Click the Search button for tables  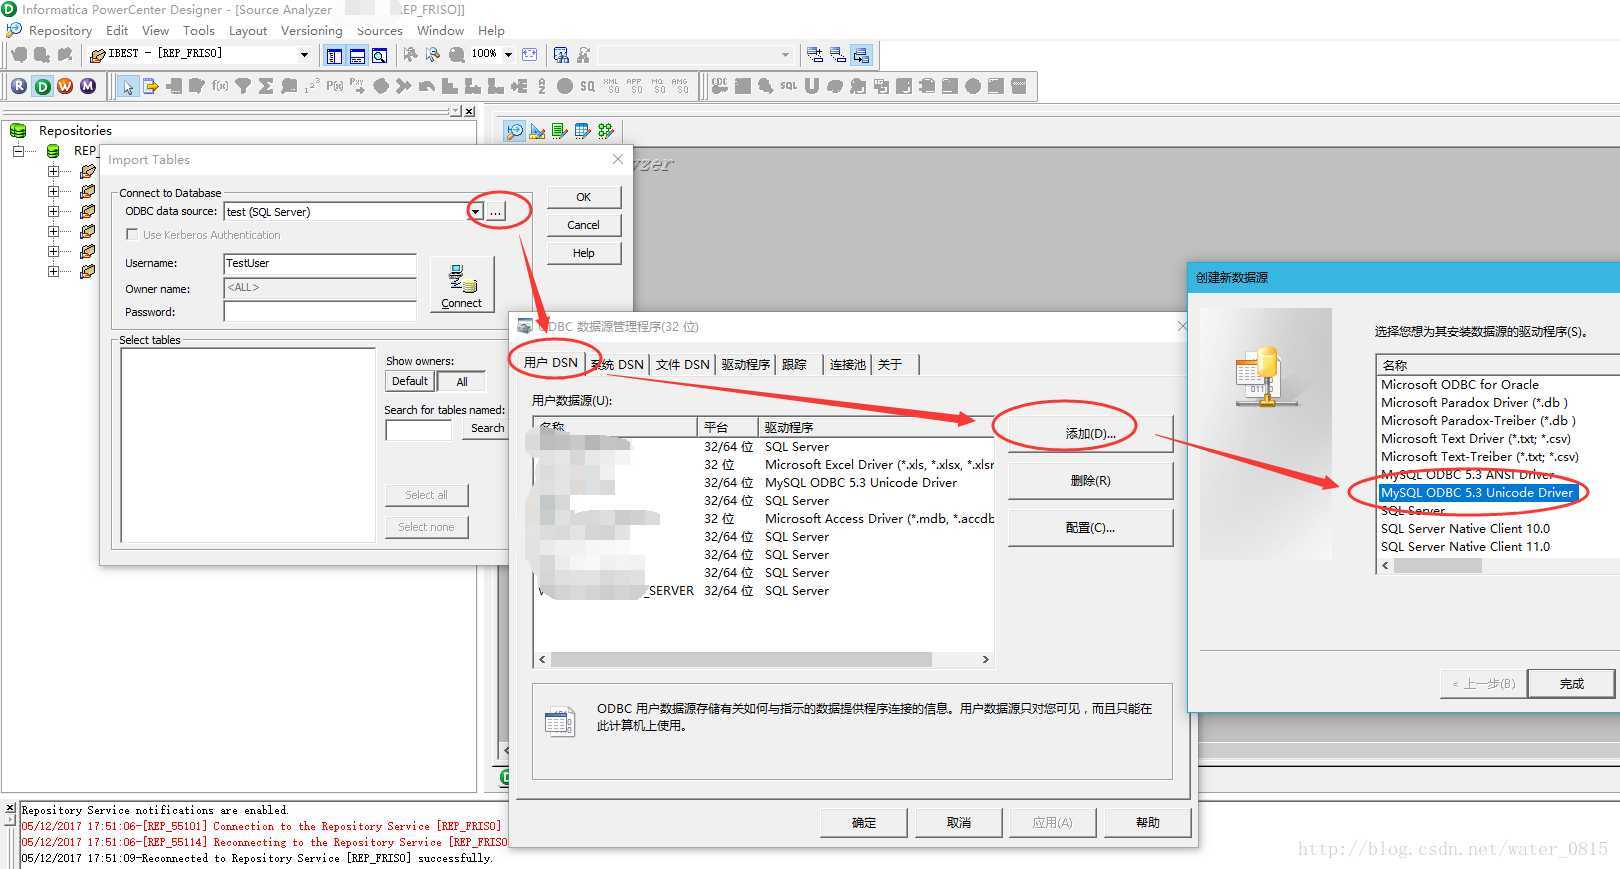point(487,428)
